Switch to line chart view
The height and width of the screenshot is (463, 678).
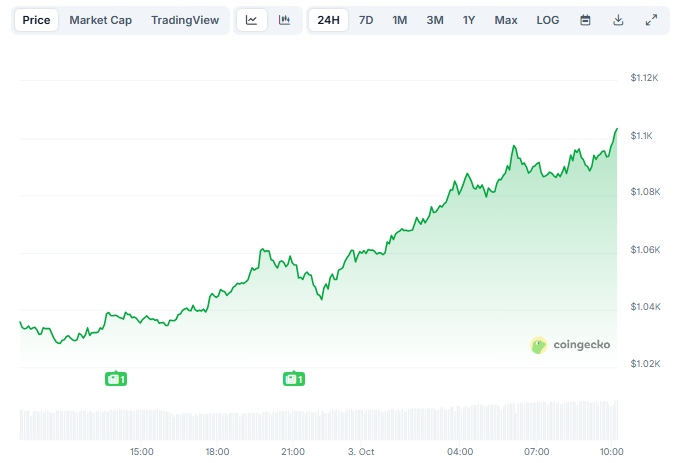(251, 20)
